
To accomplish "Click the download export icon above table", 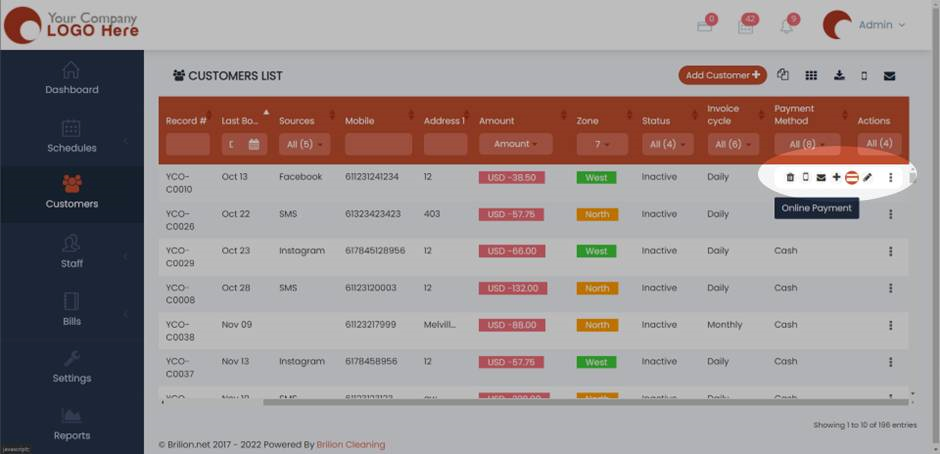I will tap(839, 75).
